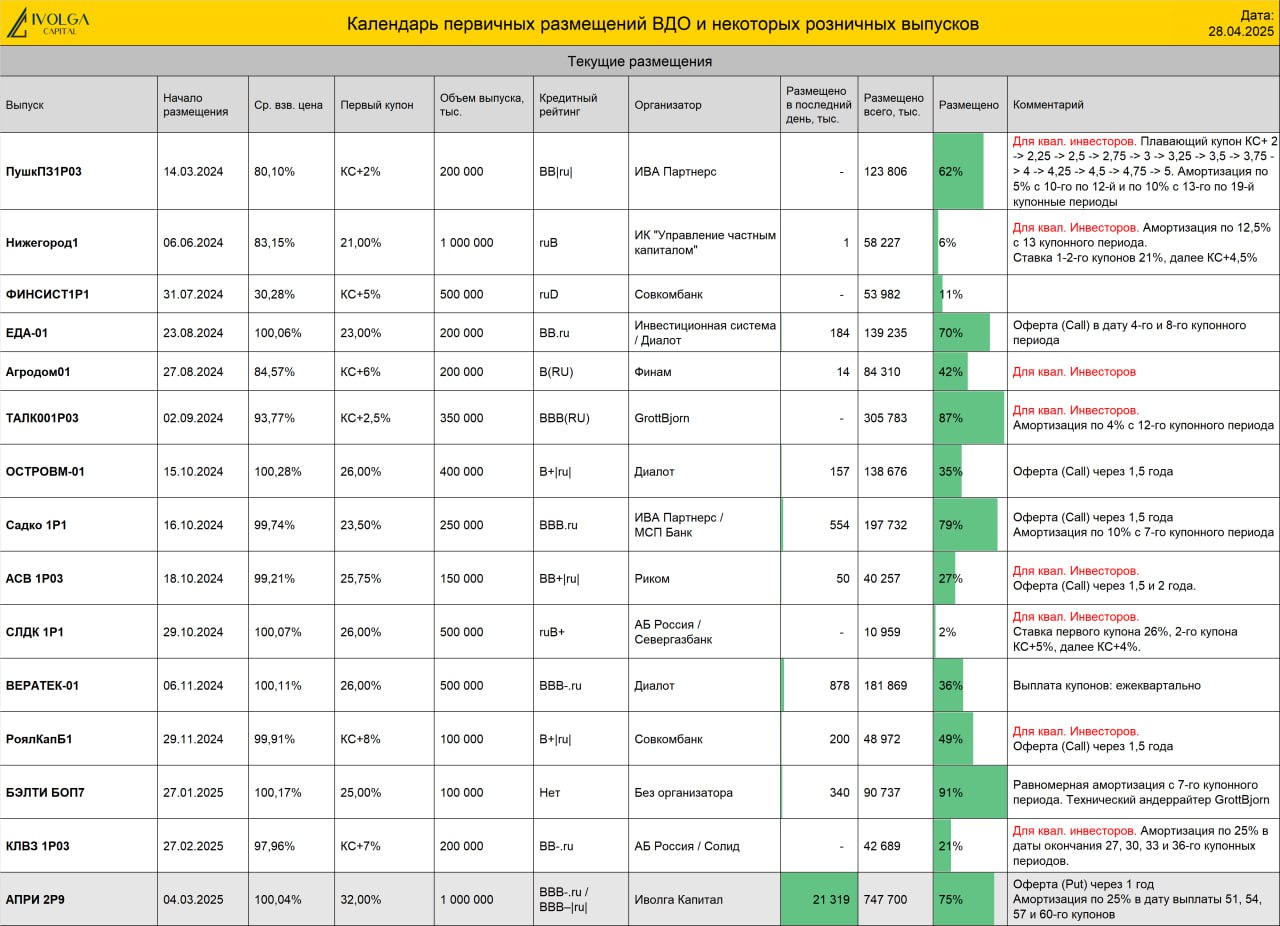Click the Ivolga Capital logo
The width and height of the screenshot is (1280, 926).
(47, 22)
